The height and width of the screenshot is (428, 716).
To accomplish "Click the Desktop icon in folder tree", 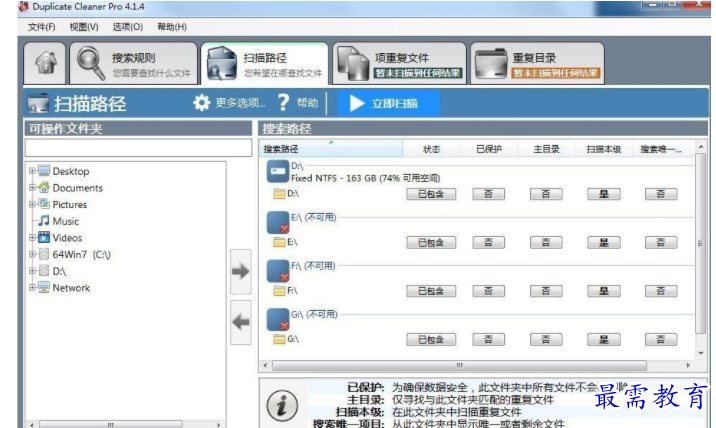I will (44, 171).
